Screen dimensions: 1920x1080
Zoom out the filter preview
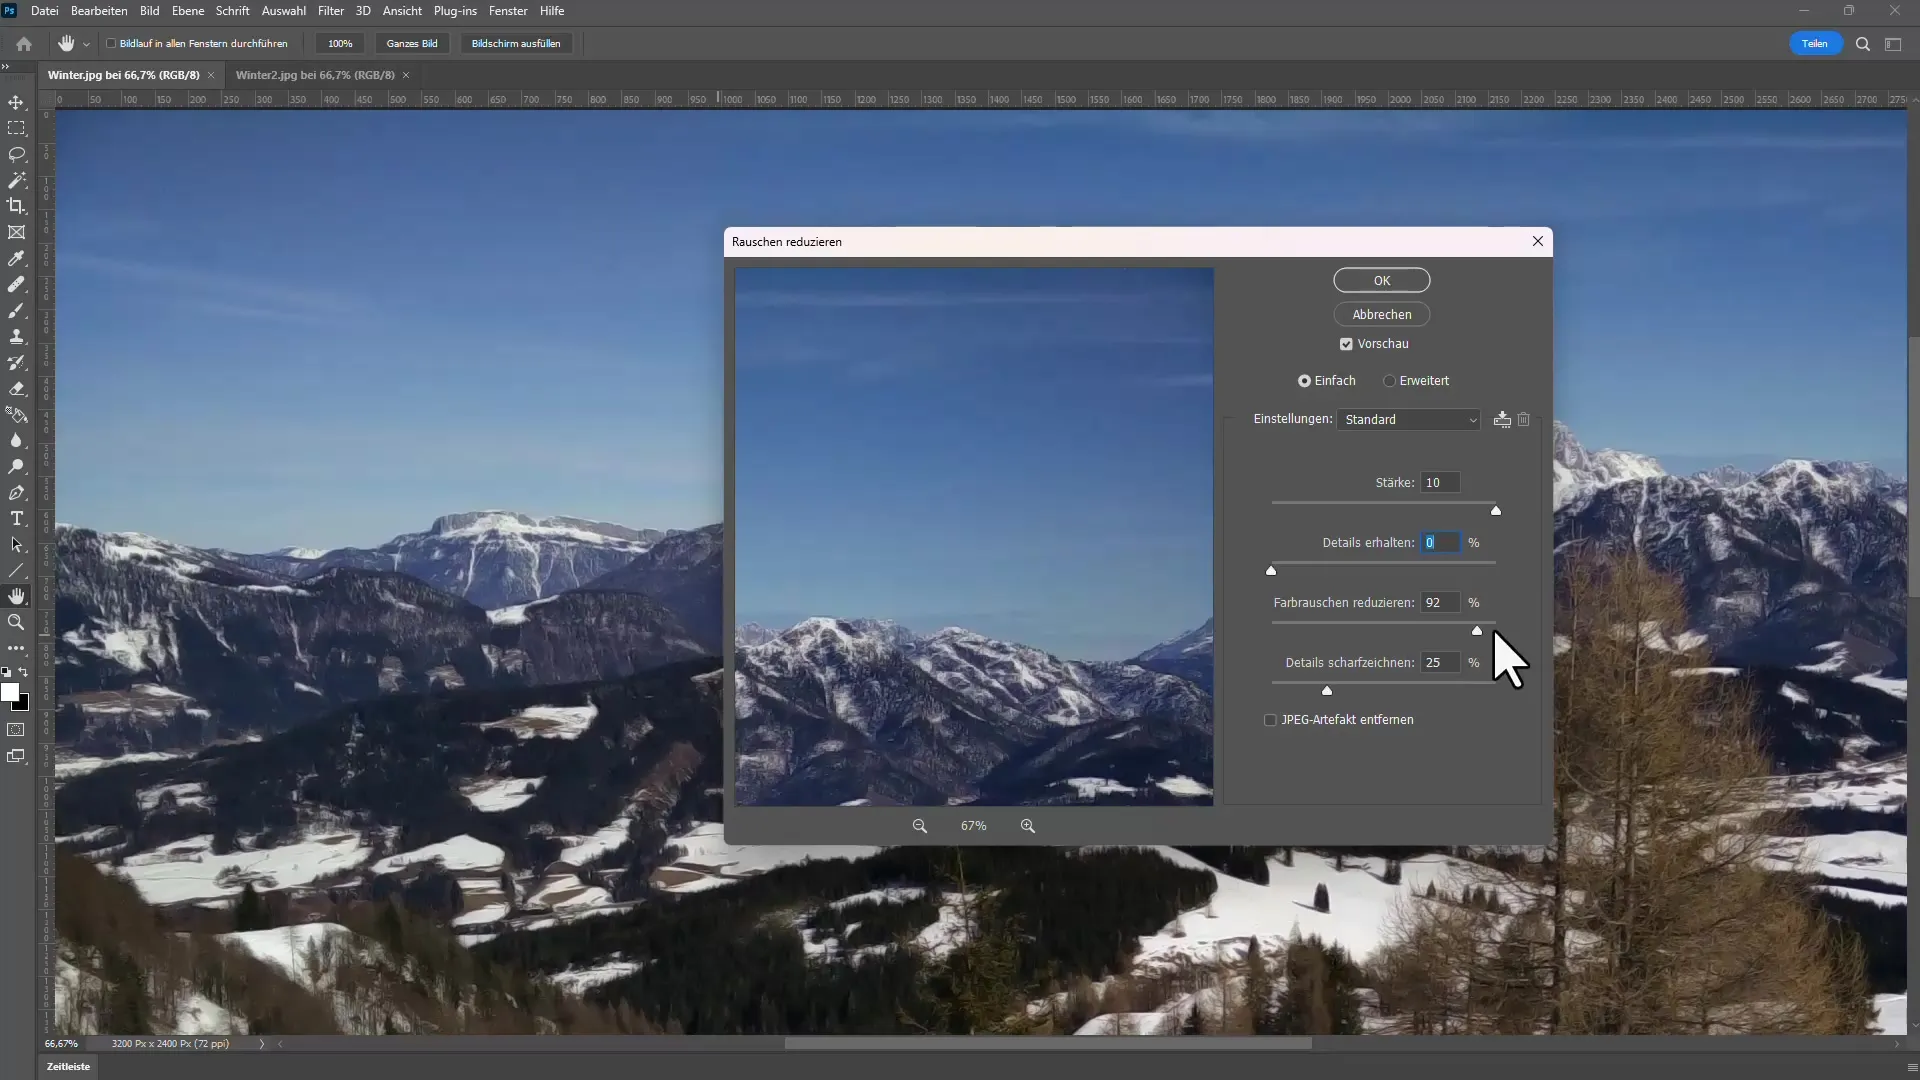pyautogui.click(x=920, y=826)
